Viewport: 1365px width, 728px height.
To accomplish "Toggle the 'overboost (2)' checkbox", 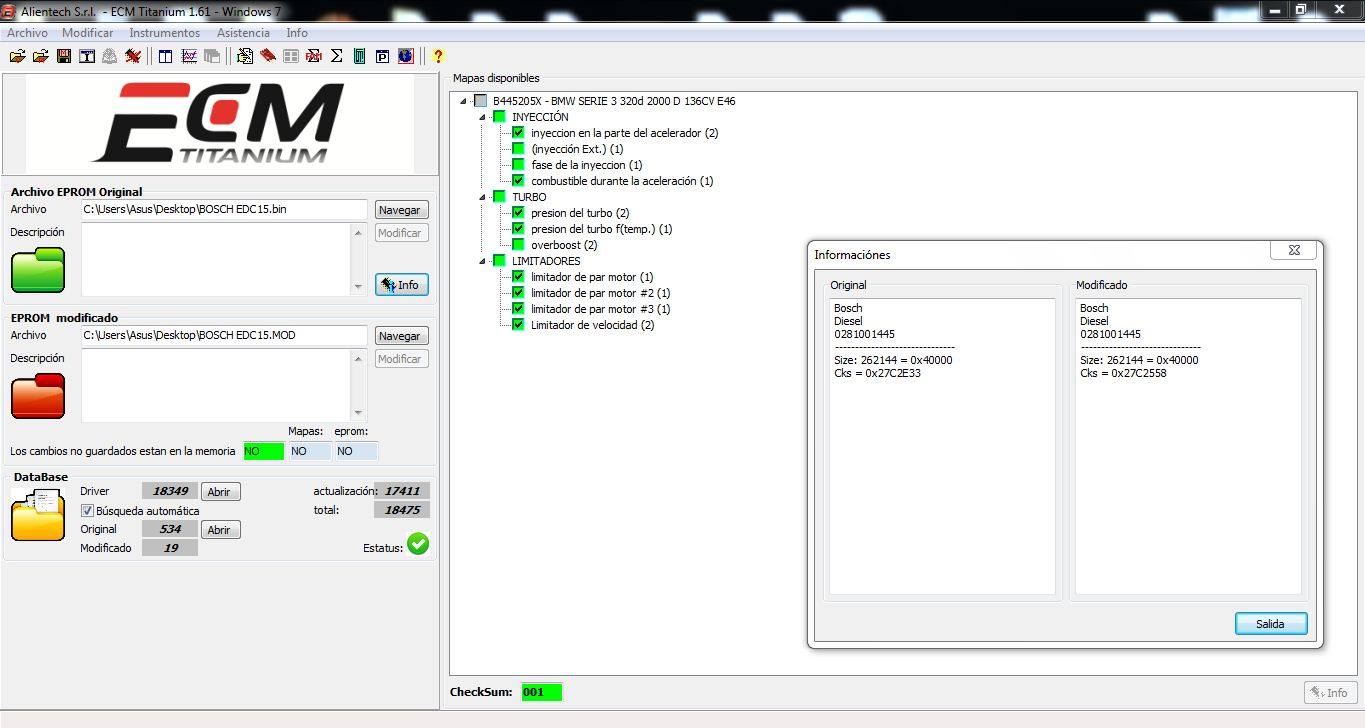I will click(518, 245).
